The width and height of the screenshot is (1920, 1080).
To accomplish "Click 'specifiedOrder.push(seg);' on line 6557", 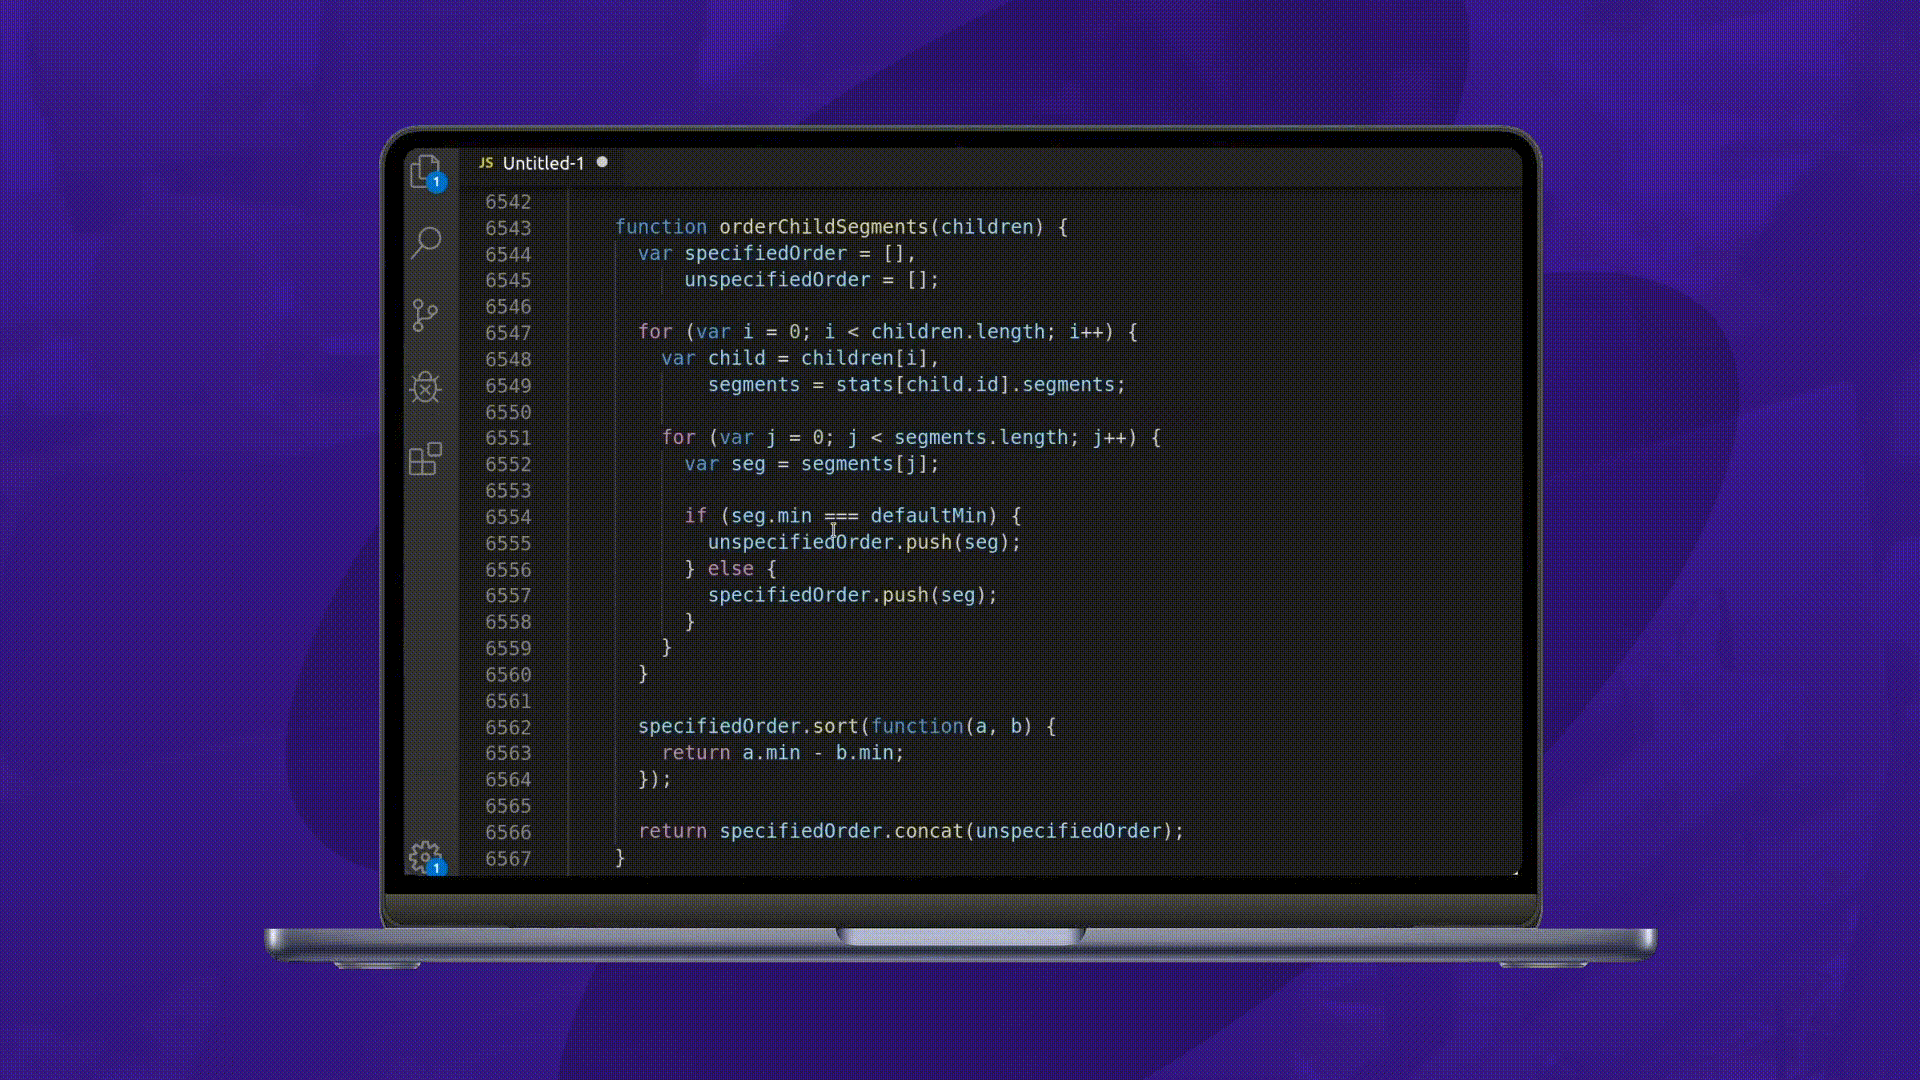I will point(853,595).
